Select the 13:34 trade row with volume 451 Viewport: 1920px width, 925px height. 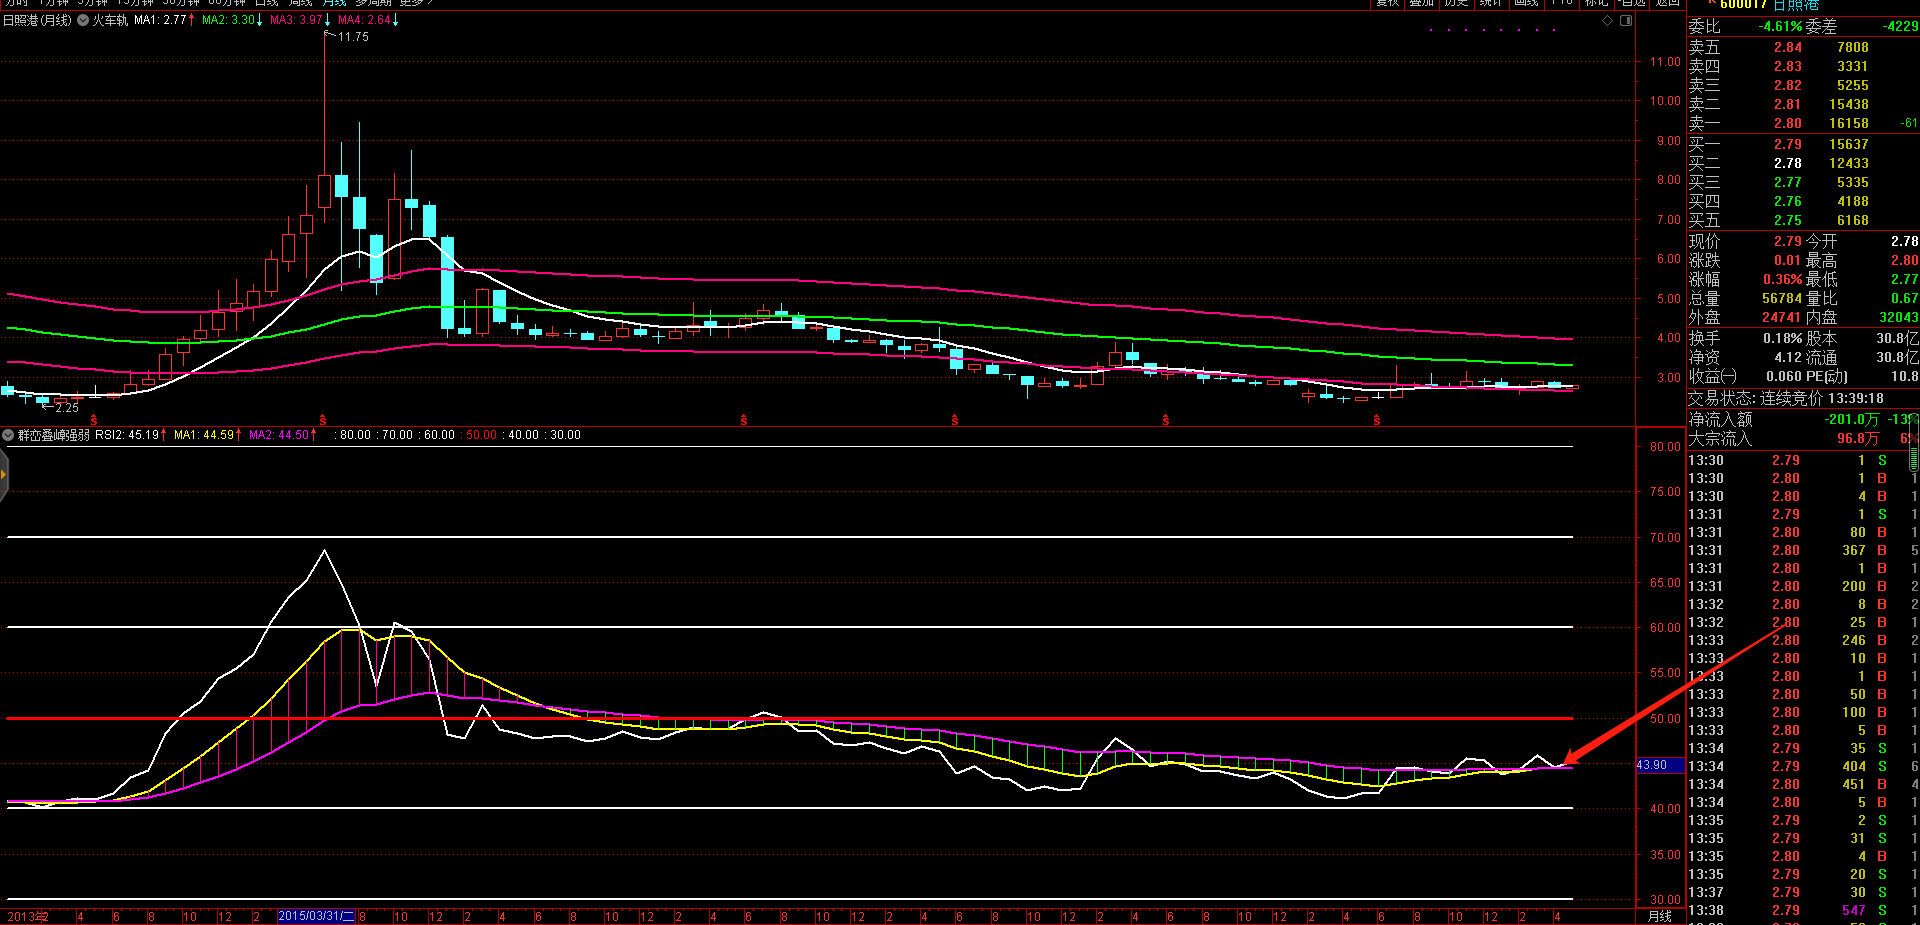[1803, 784]
